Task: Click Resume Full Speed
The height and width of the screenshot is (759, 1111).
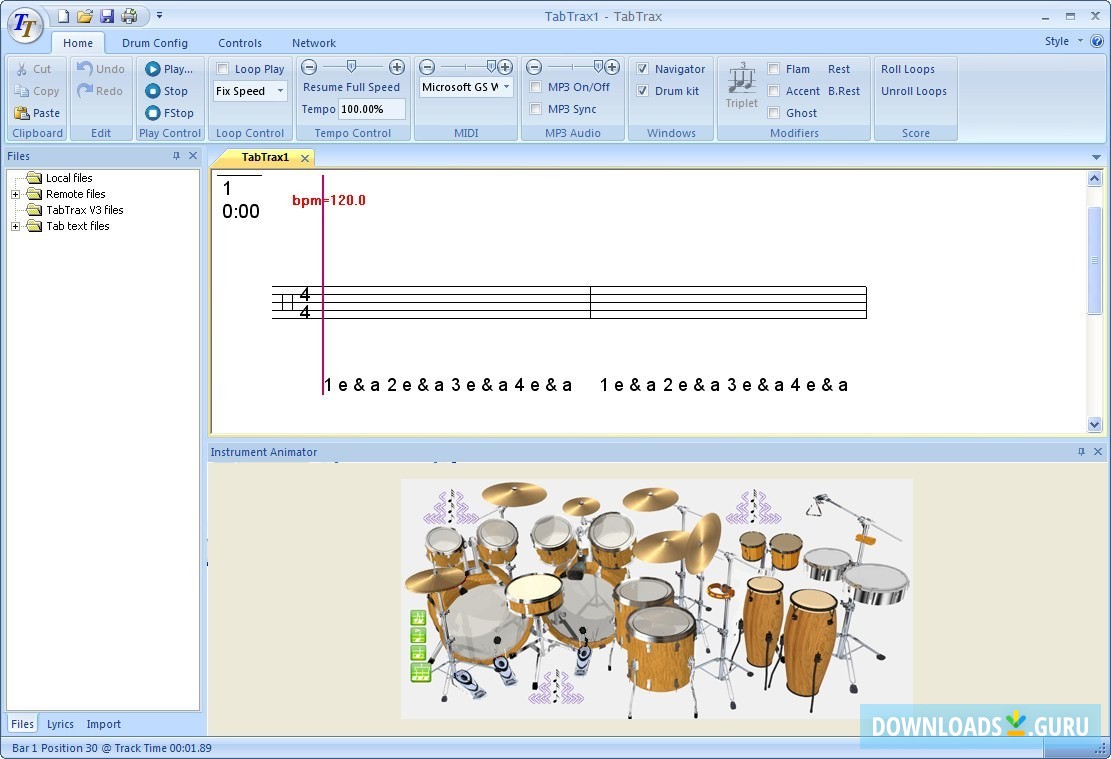Action: click(x=352, y=87)
